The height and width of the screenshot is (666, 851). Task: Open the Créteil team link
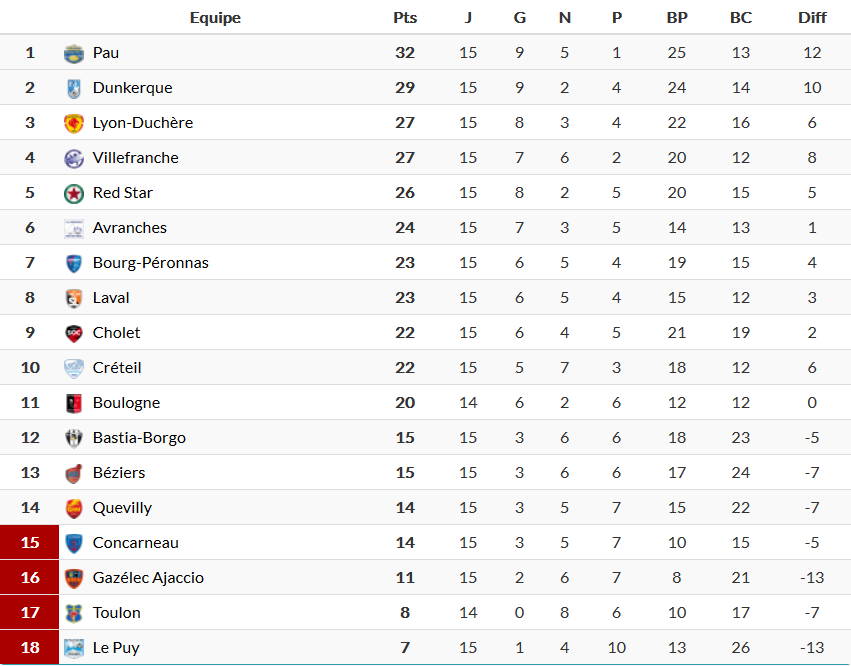pos(117,368)
